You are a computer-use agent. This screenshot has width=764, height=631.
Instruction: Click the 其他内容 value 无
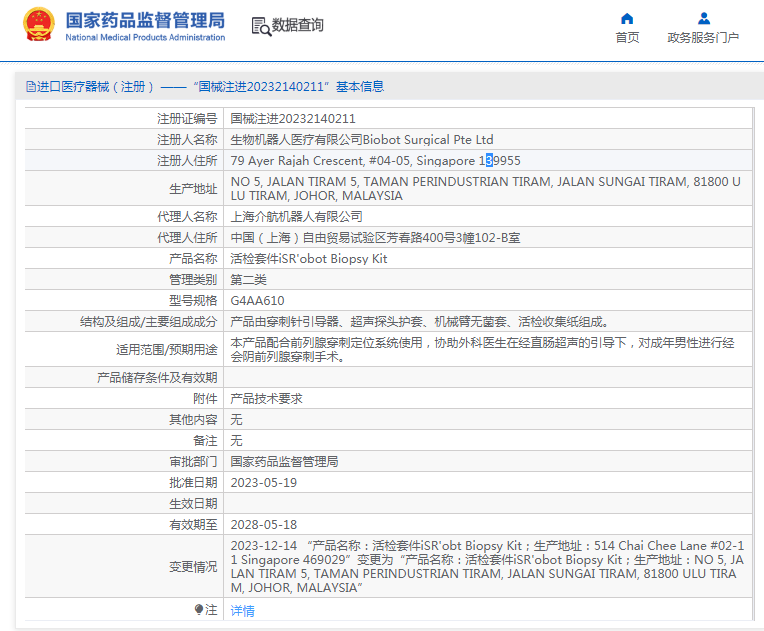pyautogui.click(x=236, y=420)
